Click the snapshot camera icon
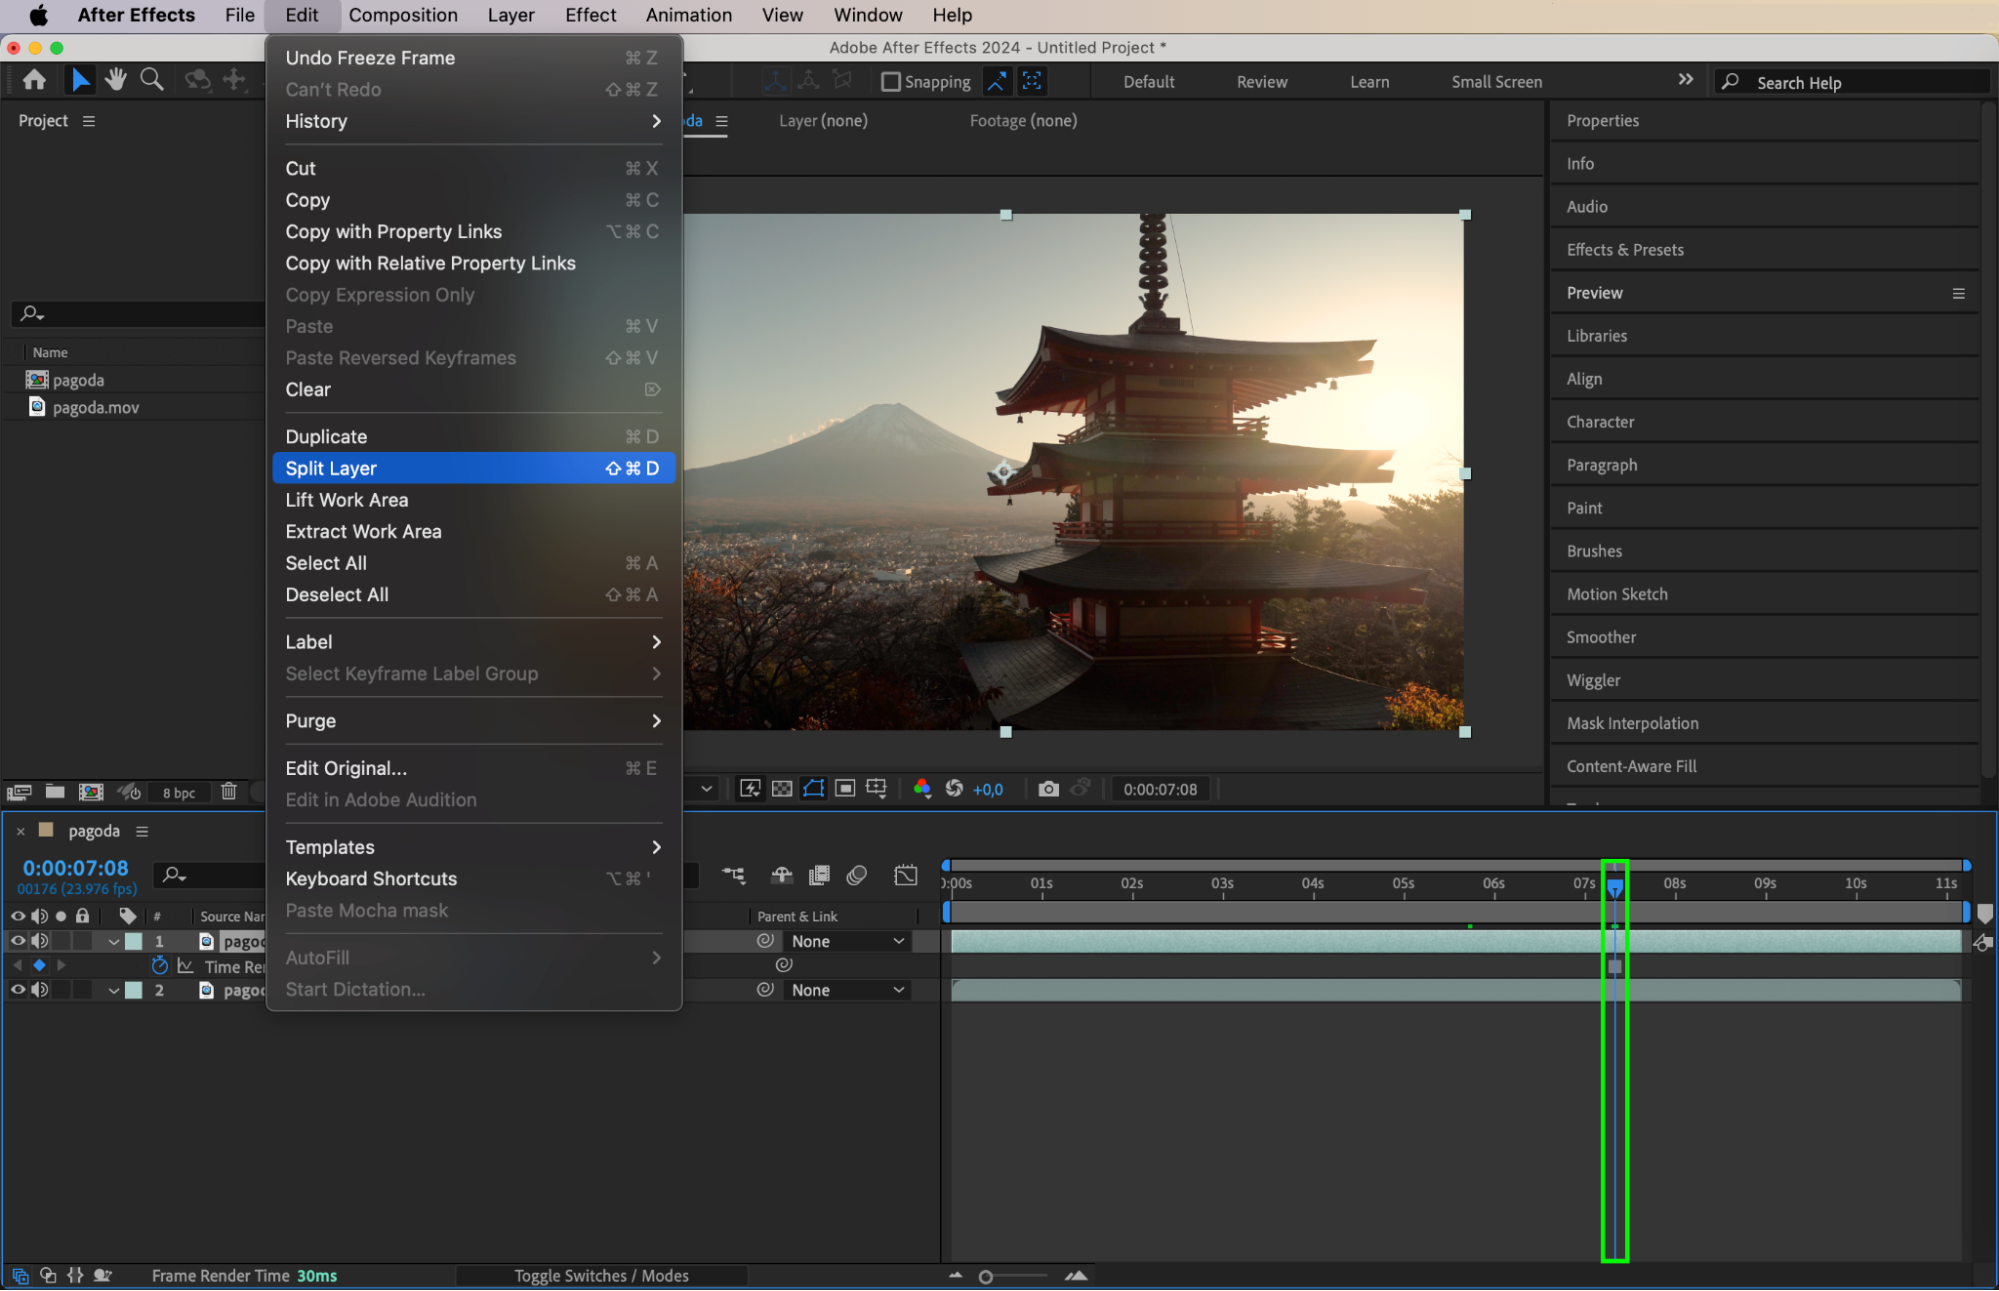The image size is (1999, 1291). 1048,789
